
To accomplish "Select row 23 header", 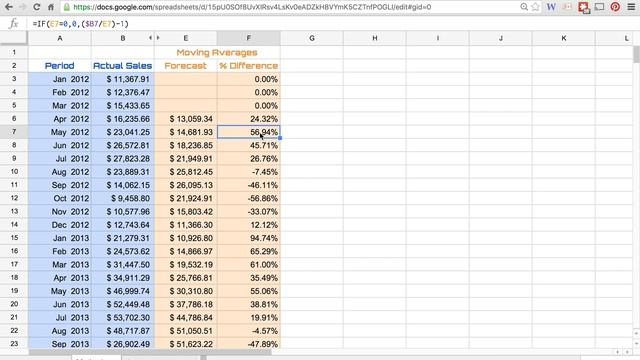I will [x=14, y=344].
